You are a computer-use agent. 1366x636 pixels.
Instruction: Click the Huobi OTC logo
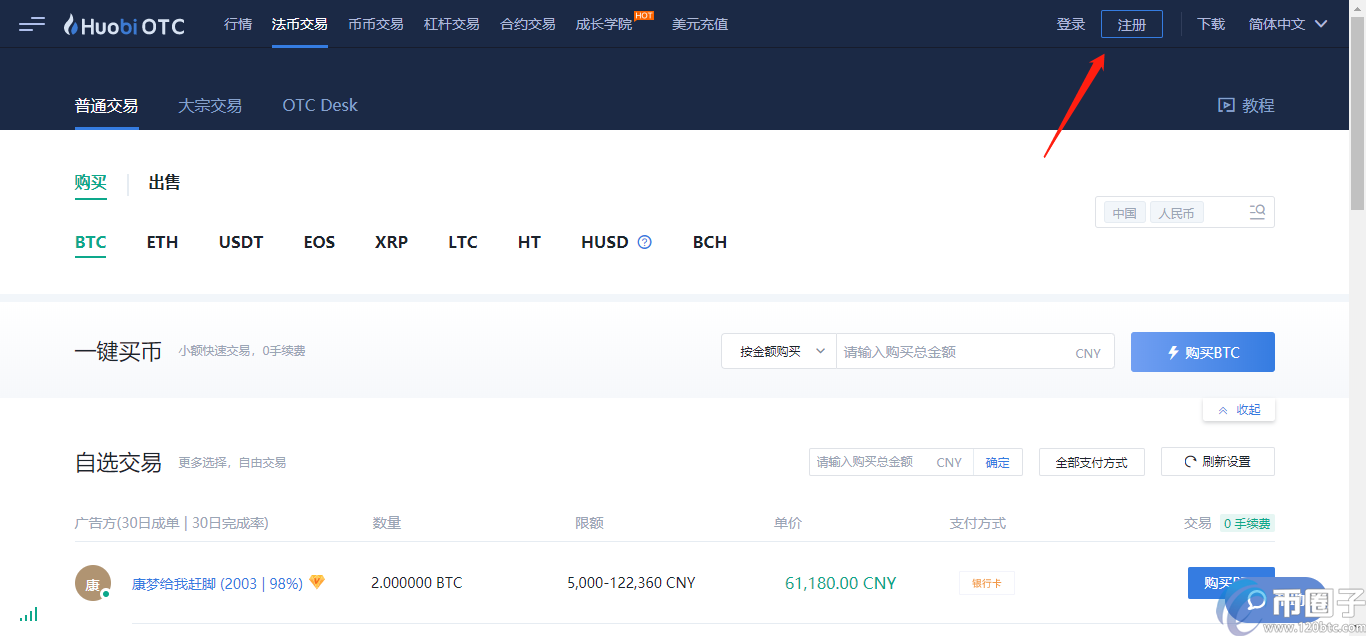point(124,25)
